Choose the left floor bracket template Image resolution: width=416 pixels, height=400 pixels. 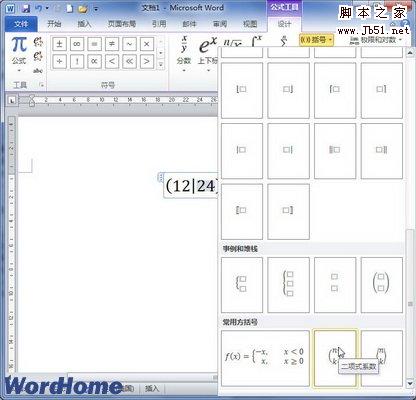pos(242,90)
